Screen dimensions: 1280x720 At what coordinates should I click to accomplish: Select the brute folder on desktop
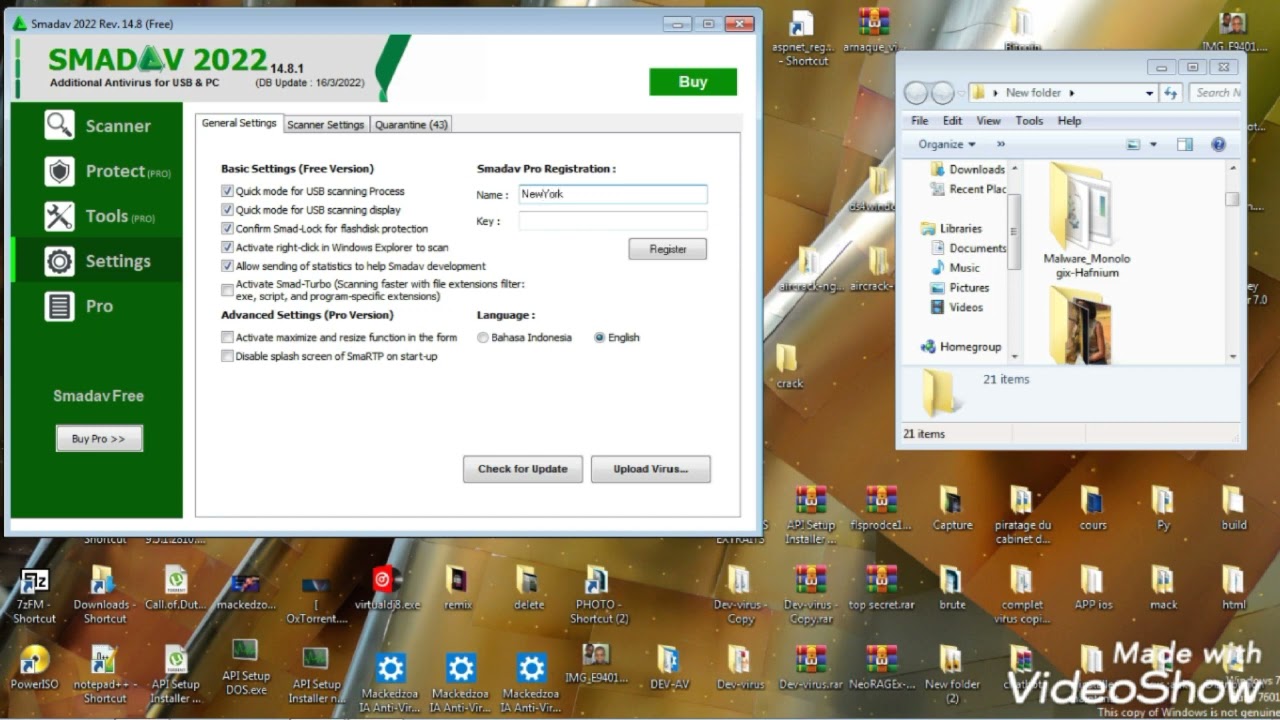click(x=952, y=589)
